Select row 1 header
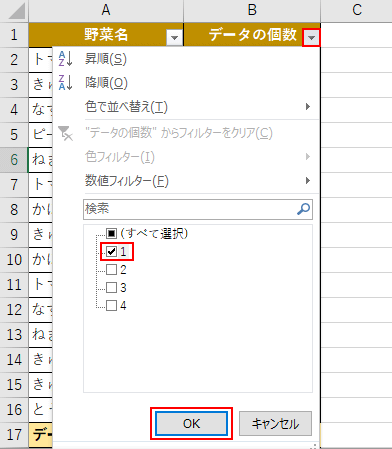 tap(14, 35)
